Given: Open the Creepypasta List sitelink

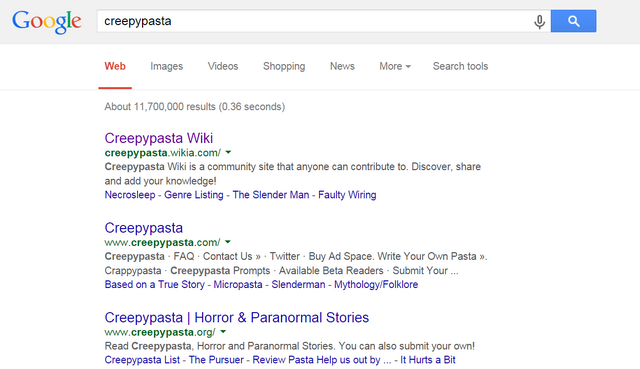Looking at the screenshot, I should pyautogui.click(x=142, y=360).
